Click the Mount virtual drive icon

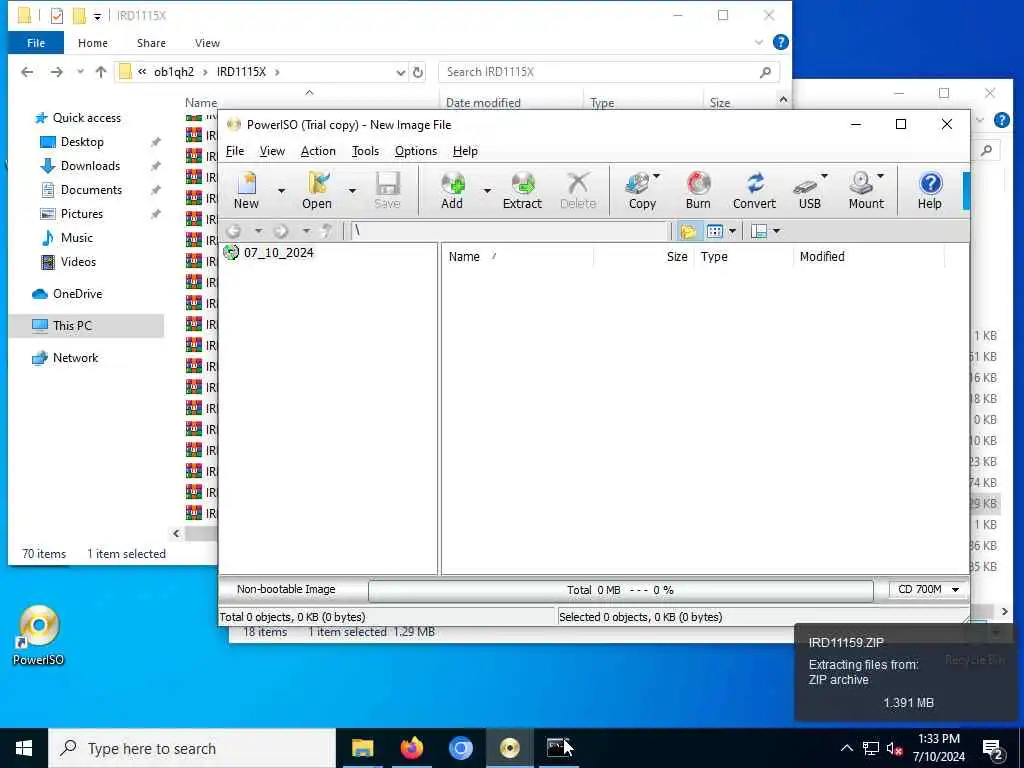coord(865,190)
